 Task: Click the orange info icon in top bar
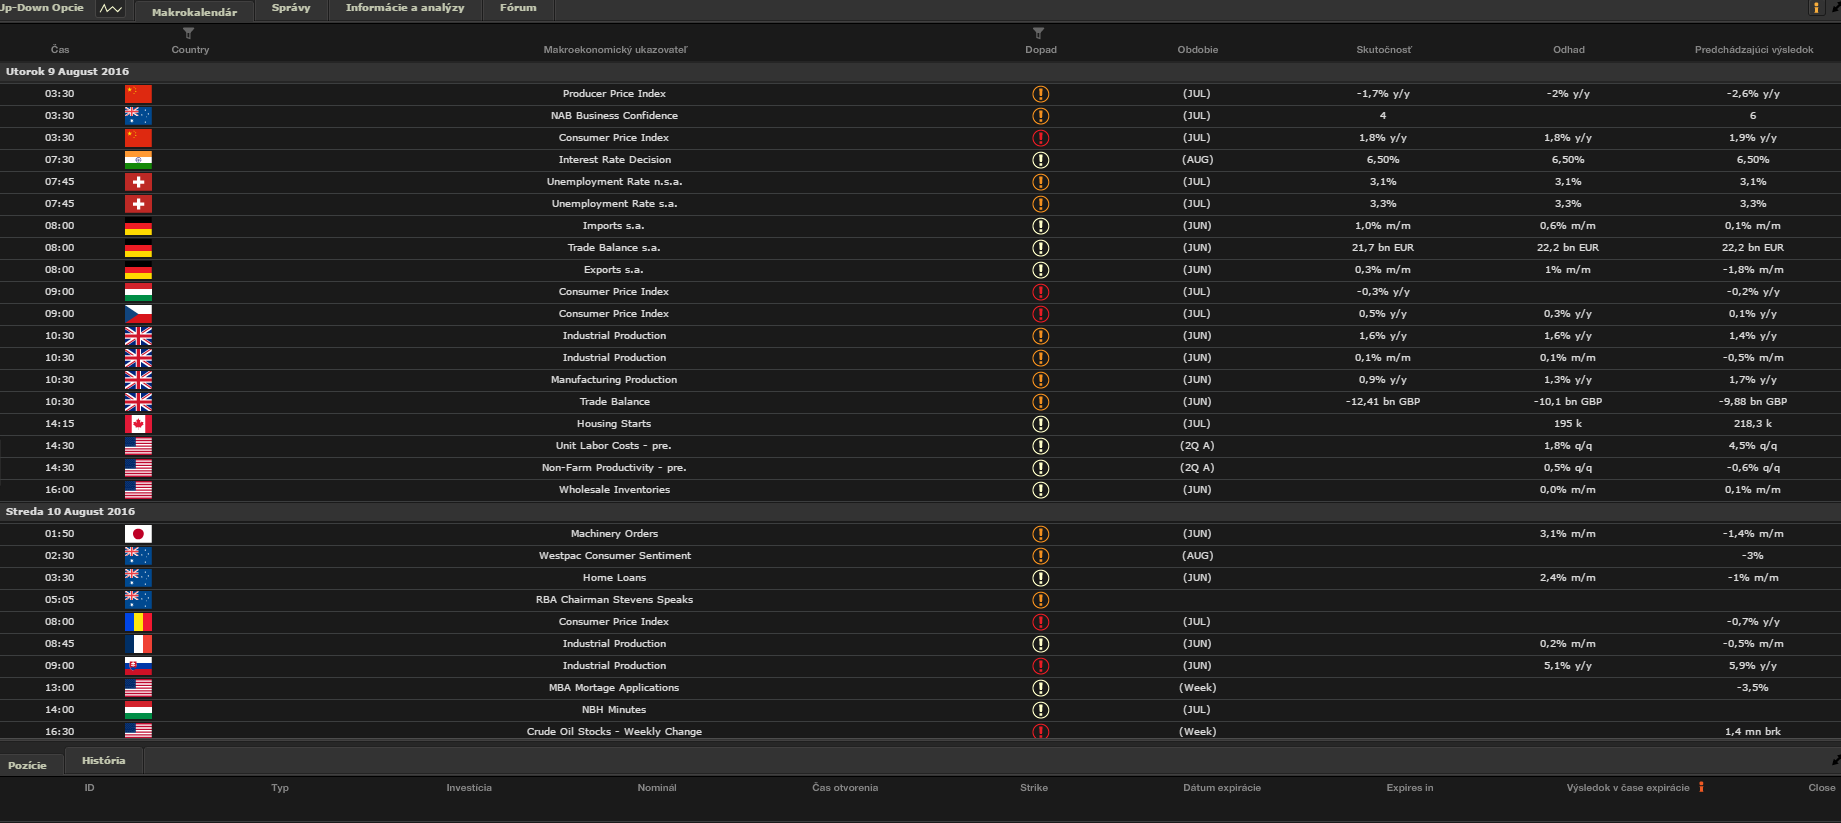coord(1816,8)
